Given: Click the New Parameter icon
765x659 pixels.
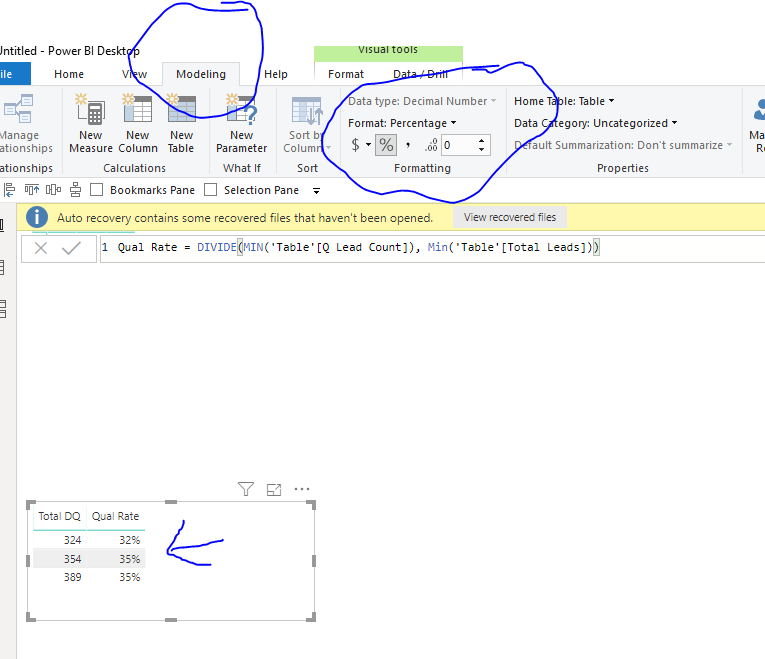Looking at the screenshot, I should coord(241,108).
